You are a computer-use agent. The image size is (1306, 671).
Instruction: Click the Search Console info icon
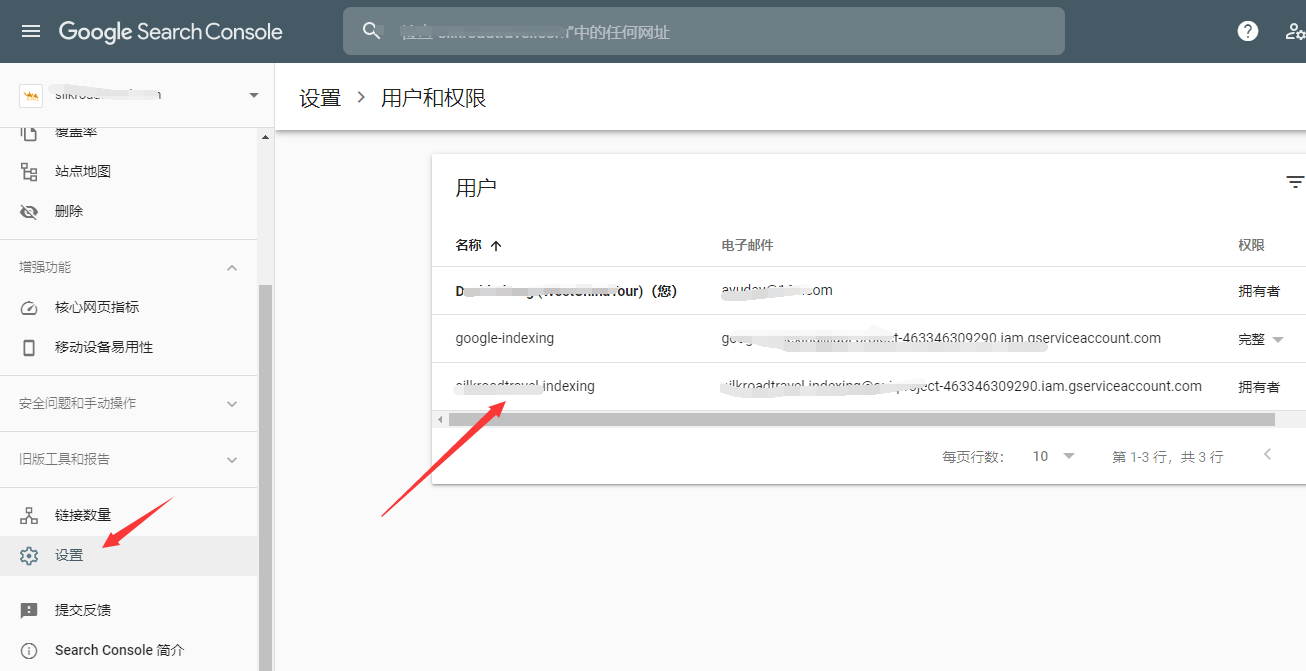(x=29, y=650)
